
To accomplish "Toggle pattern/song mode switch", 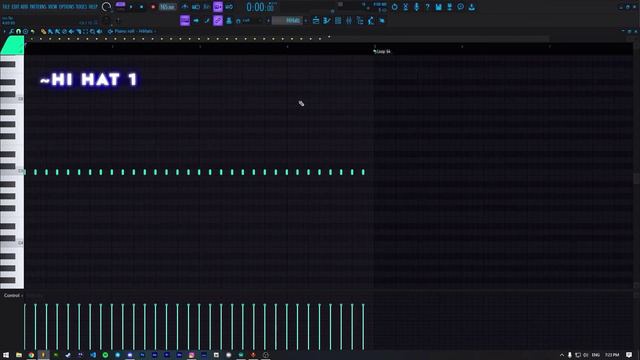I will [x=120, y=6].
